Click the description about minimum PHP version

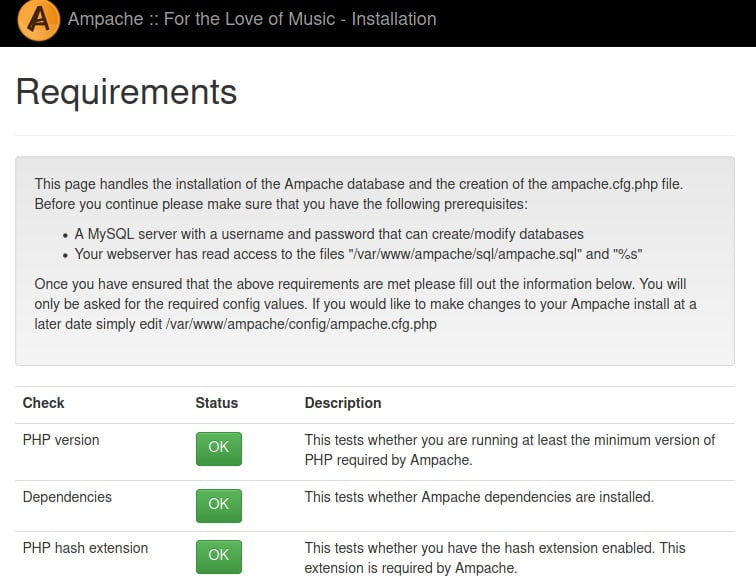click(x=510, y=450)
